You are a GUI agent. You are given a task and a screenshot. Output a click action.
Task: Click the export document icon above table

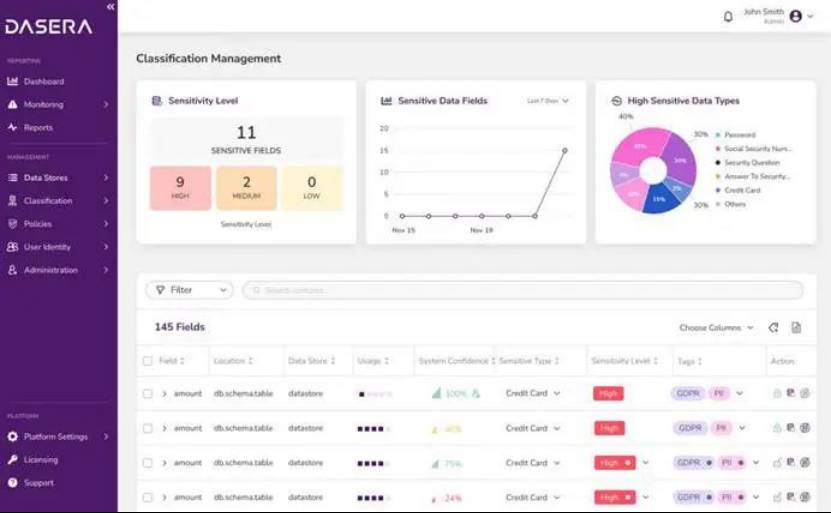[x=796, y=327]
